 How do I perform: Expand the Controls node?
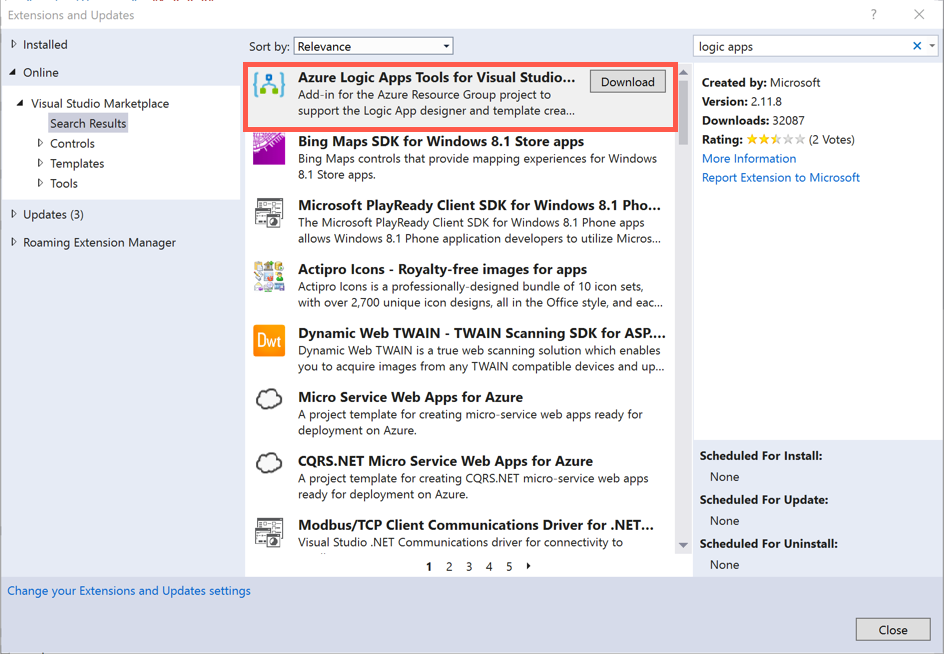(40, 143)
